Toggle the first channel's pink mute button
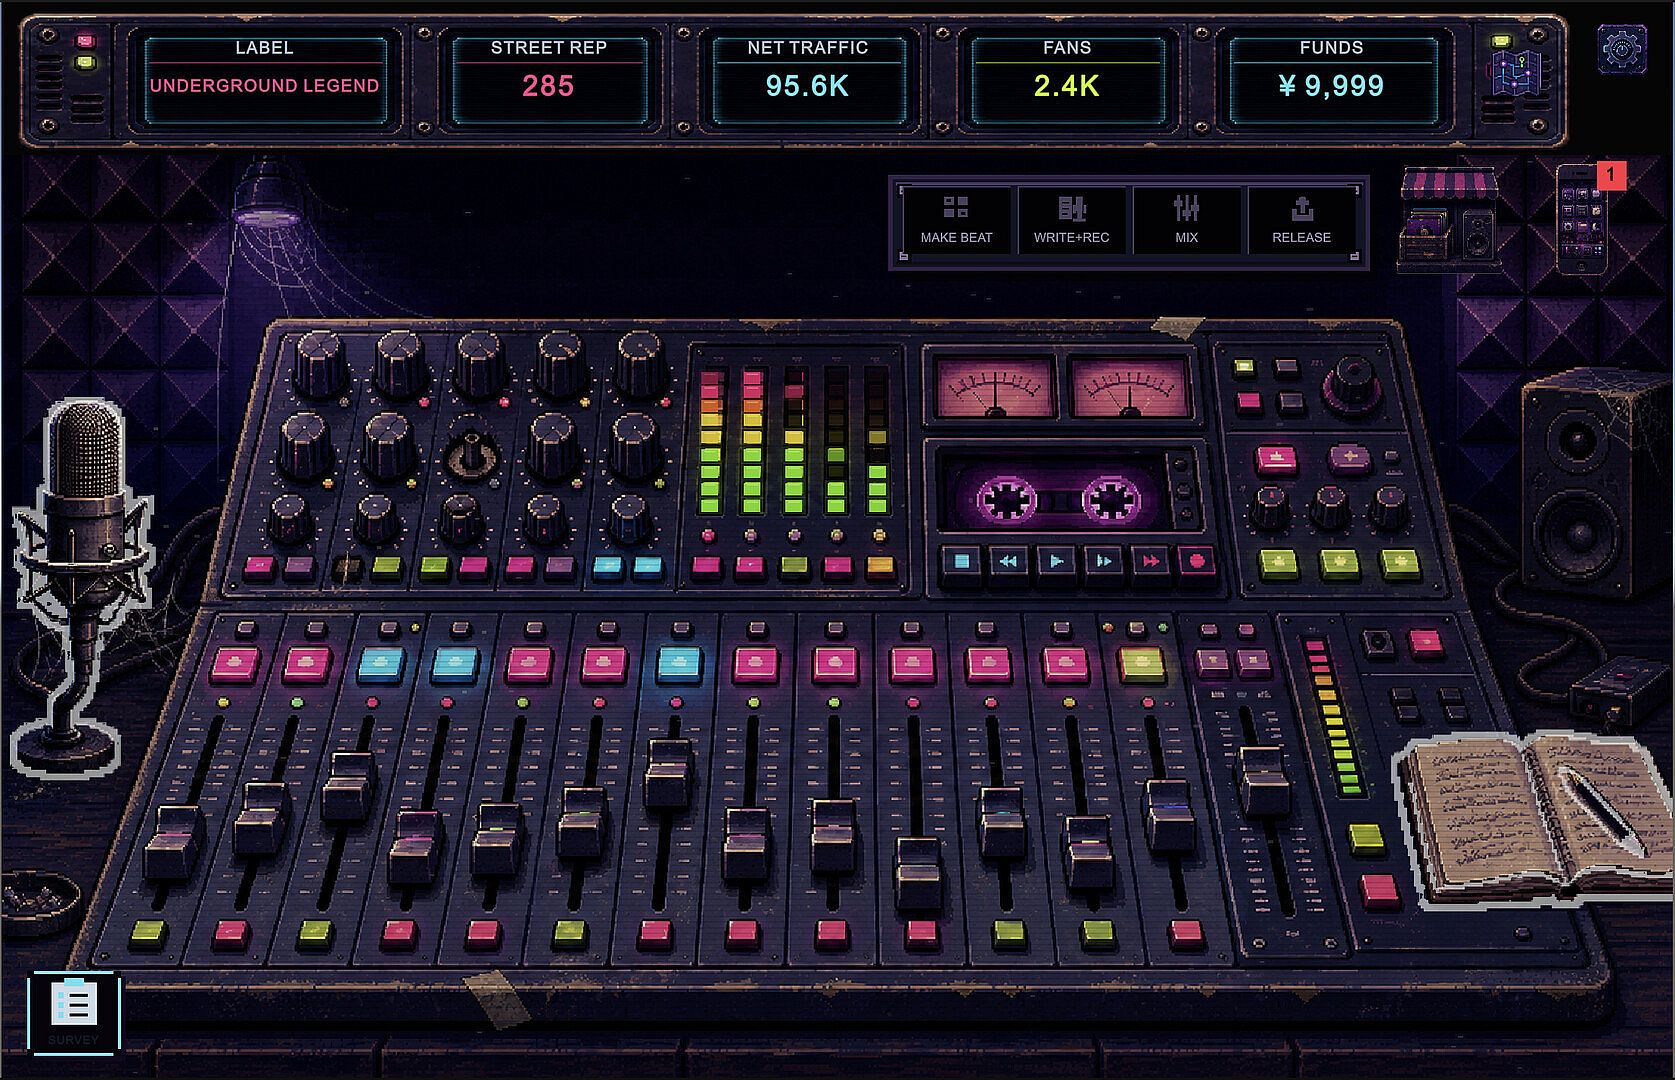This screenshot has width=1675, height=1080. pyautogui.click(x=236, y=664)
